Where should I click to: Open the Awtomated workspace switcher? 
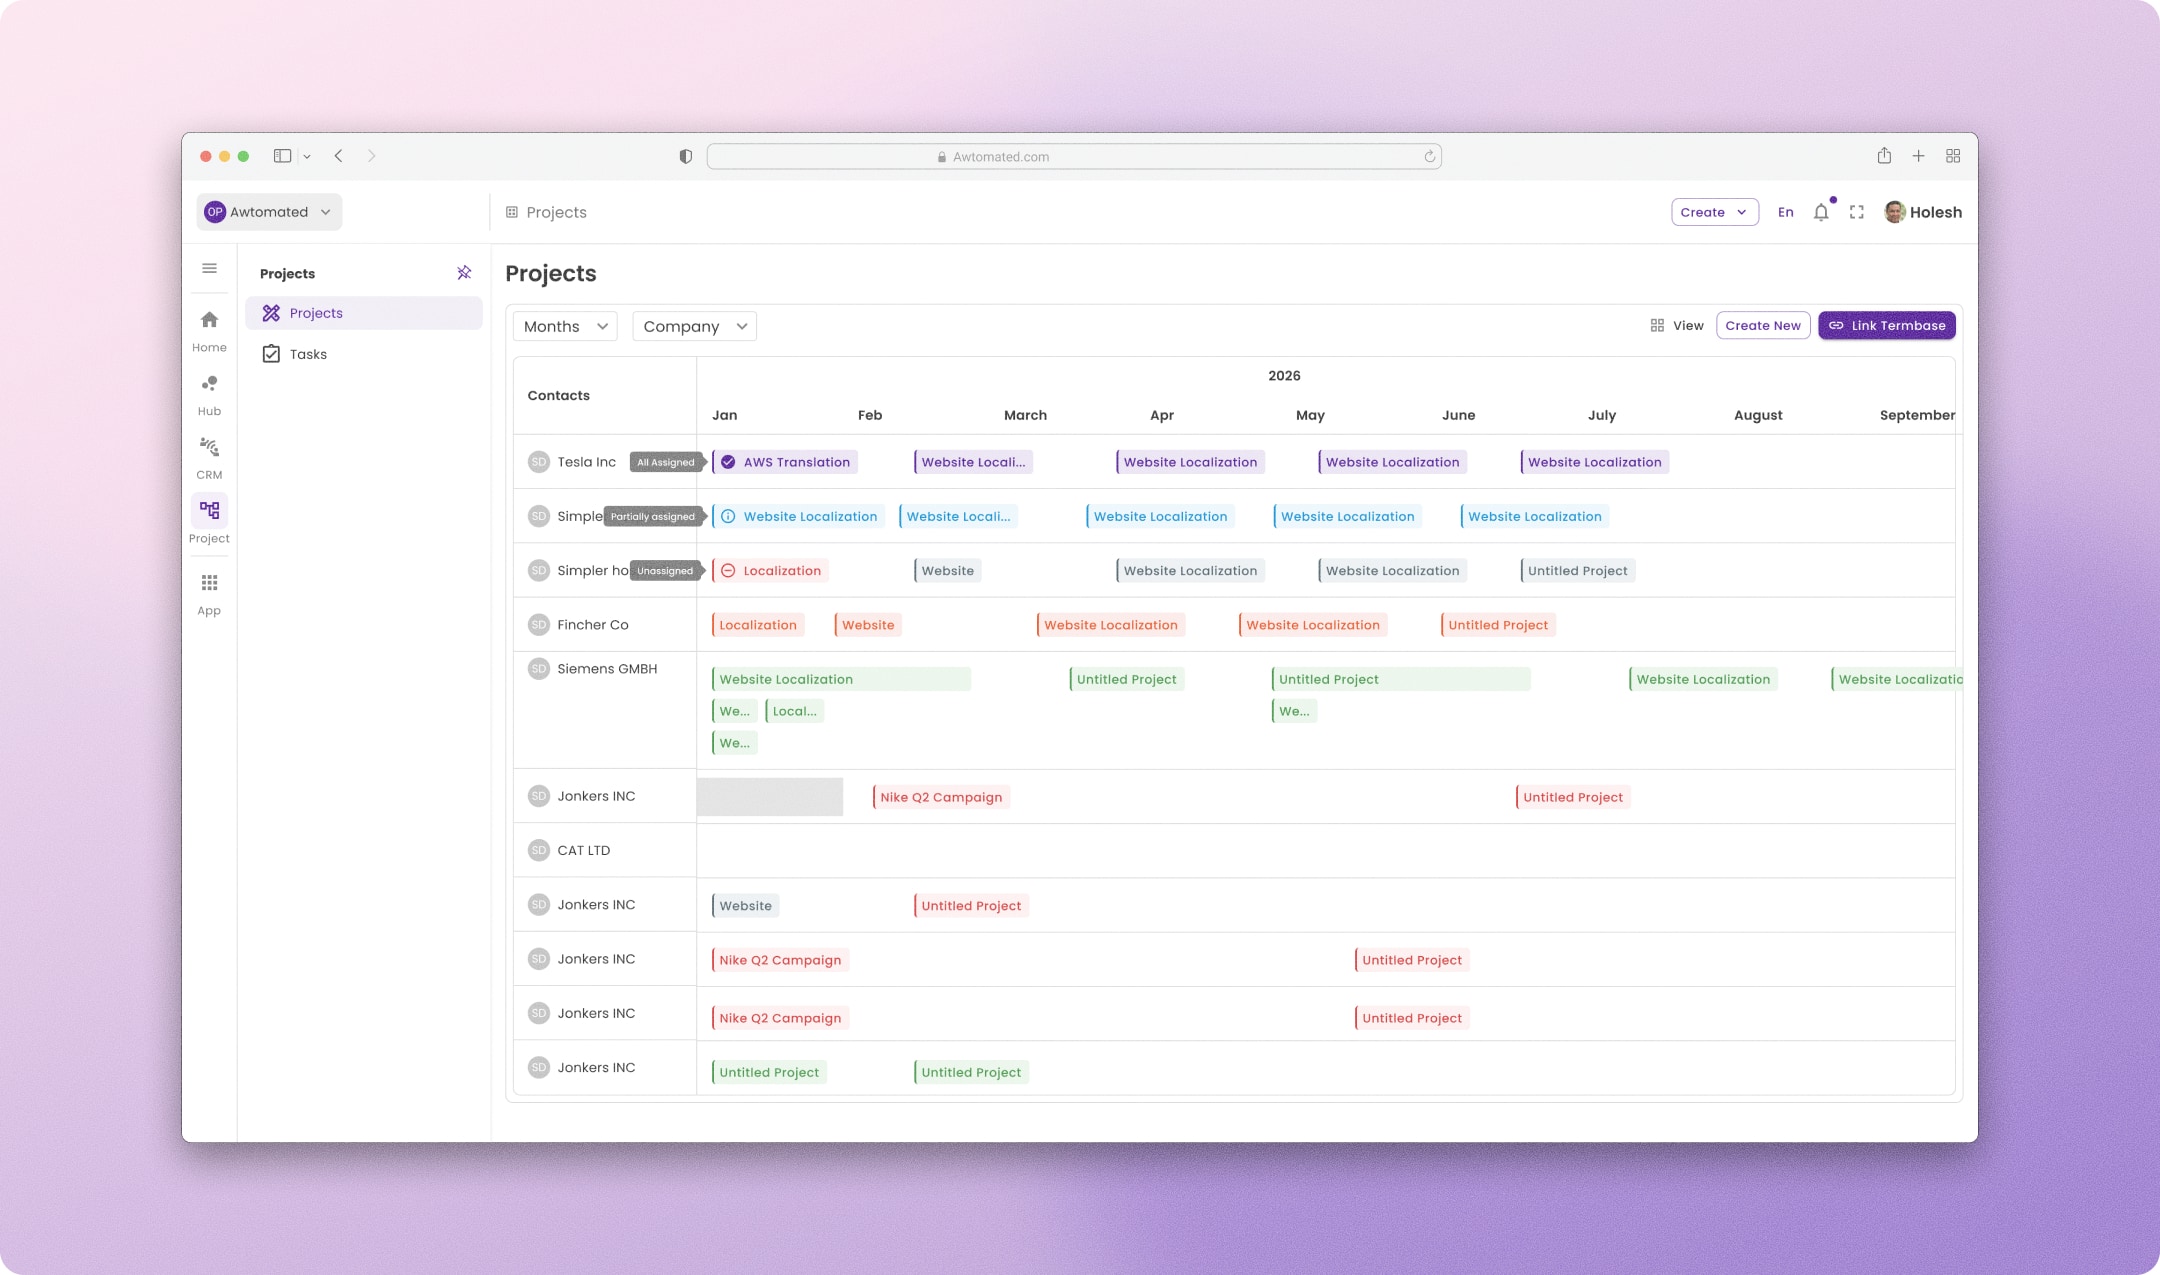(x=269, y=212)
